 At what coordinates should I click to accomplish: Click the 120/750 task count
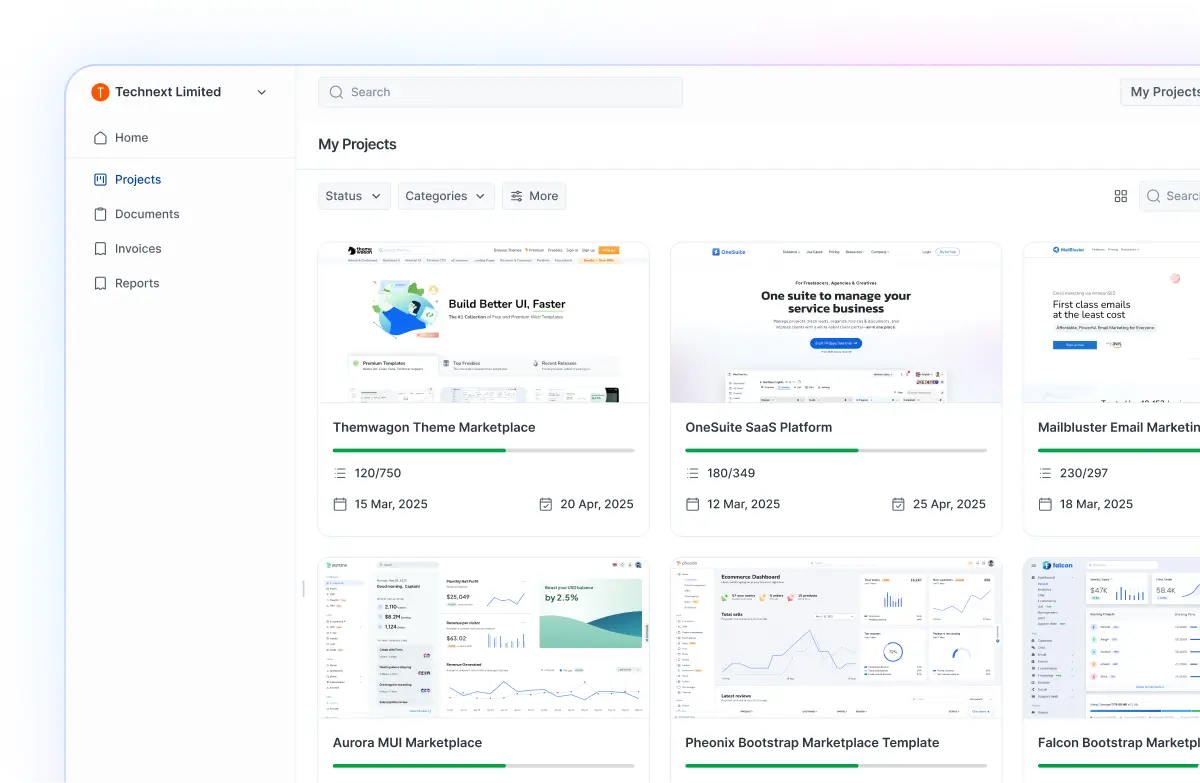pyautogui.click(x=378, y=473)
